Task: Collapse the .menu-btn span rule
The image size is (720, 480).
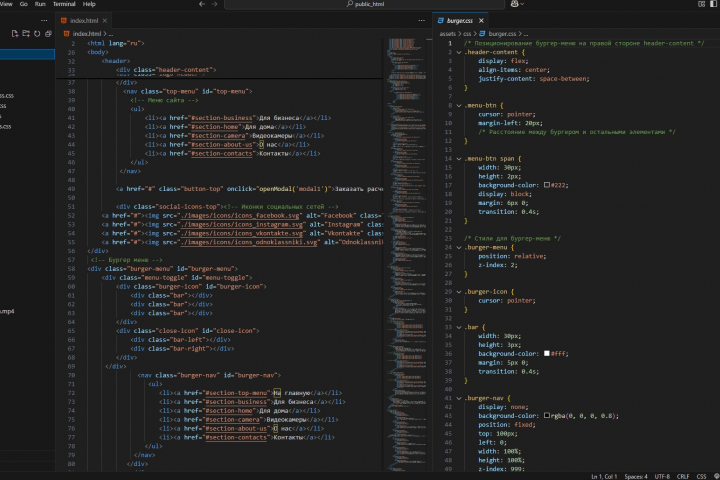Action: pos(459,159)
